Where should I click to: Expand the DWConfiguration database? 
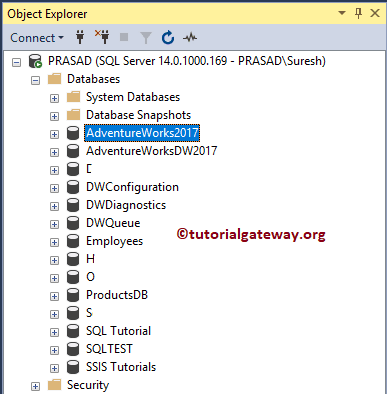pyautogui.click(x=54, y=188)
